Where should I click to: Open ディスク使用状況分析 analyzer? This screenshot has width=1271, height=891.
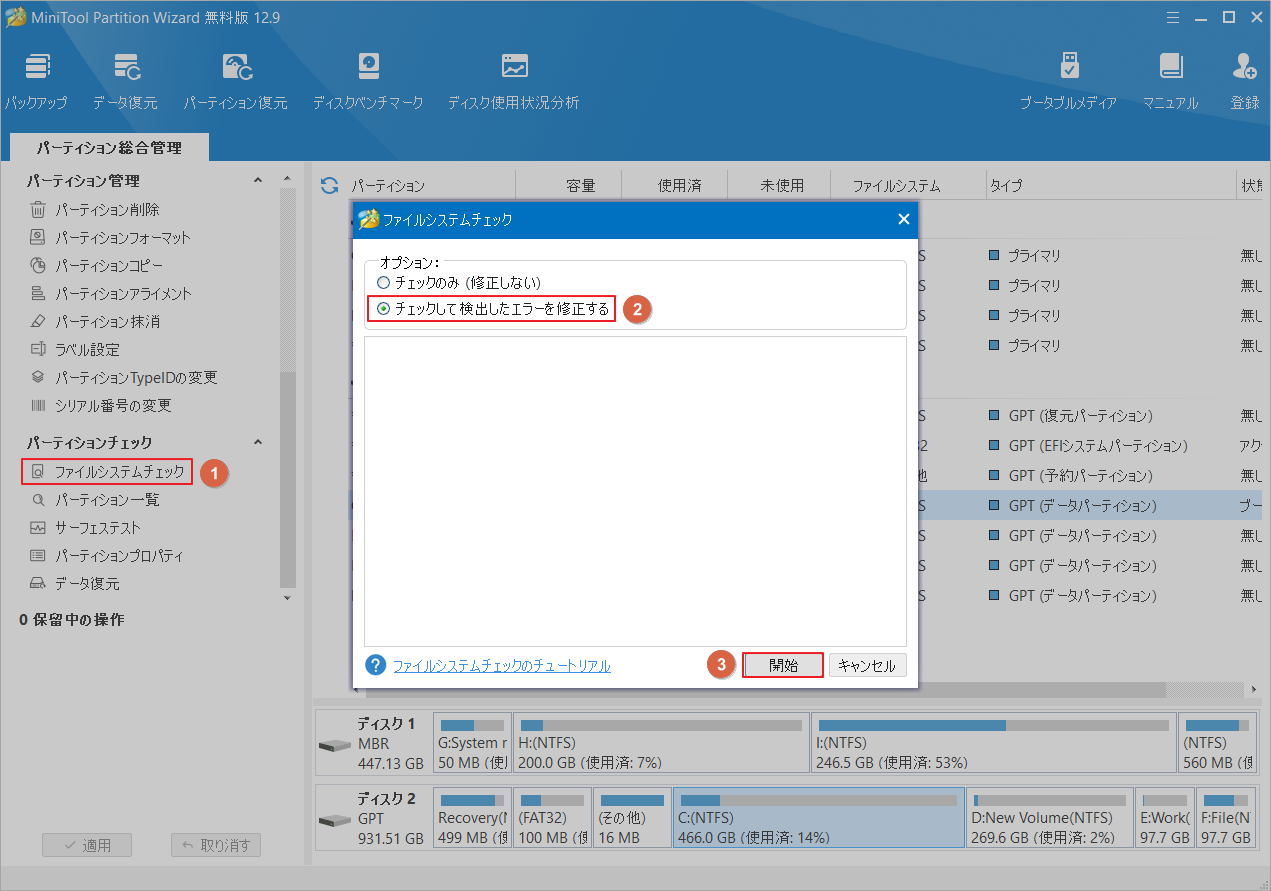[x=513, y=81]
